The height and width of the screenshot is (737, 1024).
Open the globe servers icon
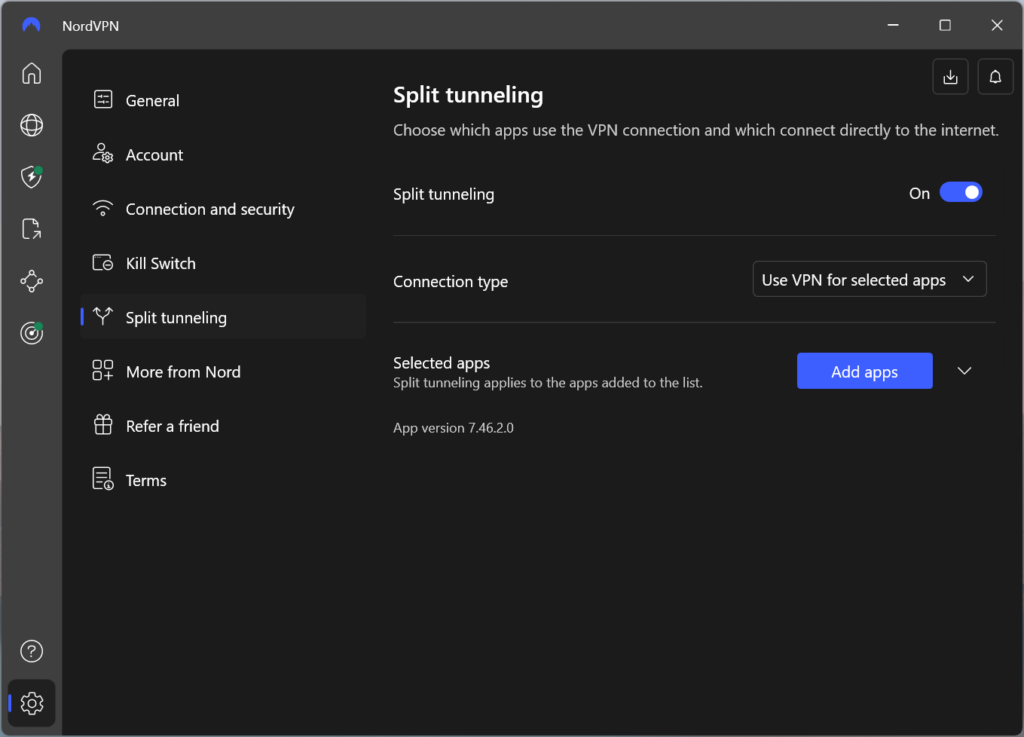pyautogui.click(x=31, y=125)
